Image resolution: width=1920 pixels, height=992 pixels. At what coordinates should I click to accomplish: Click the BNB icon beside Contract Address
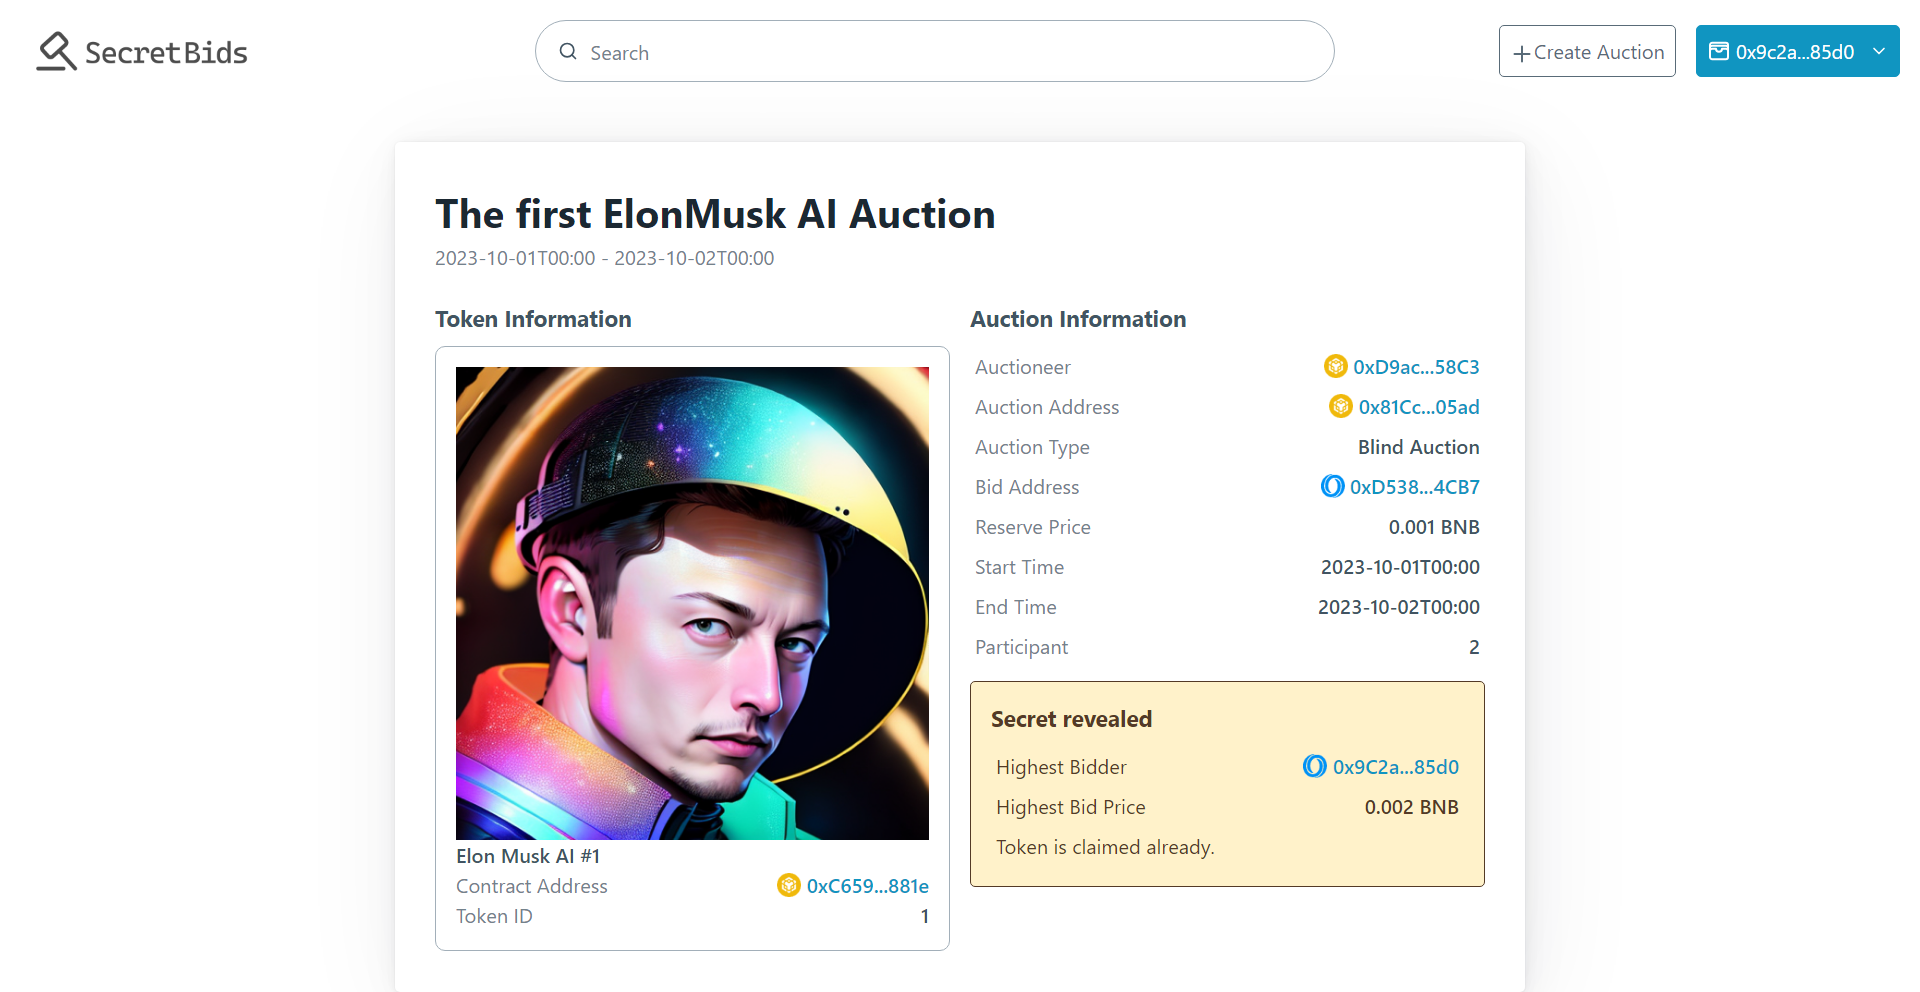coord(788,885)
